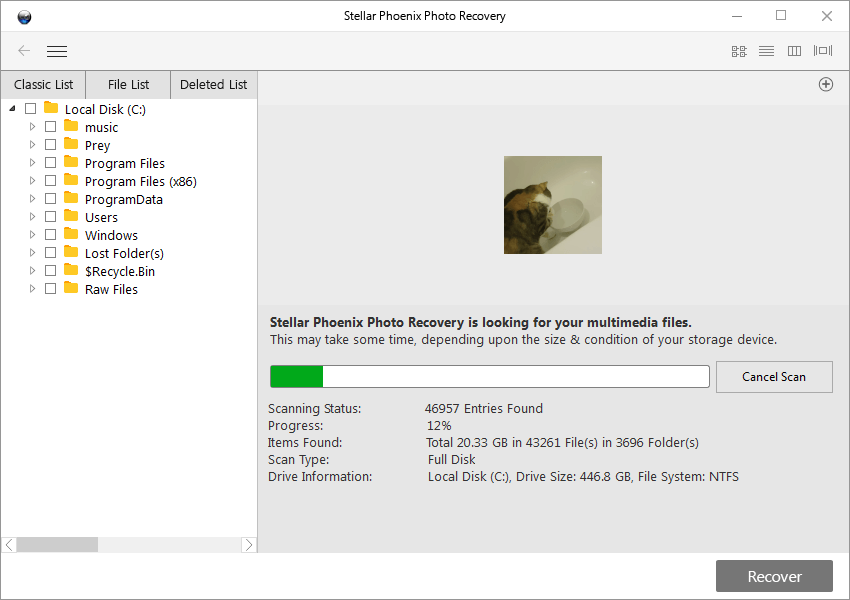Image resolution: width=850 pixels, height=600 pixels.
Task: Open the File List tab
Action: pyautogui.click(x=128, y=85)
